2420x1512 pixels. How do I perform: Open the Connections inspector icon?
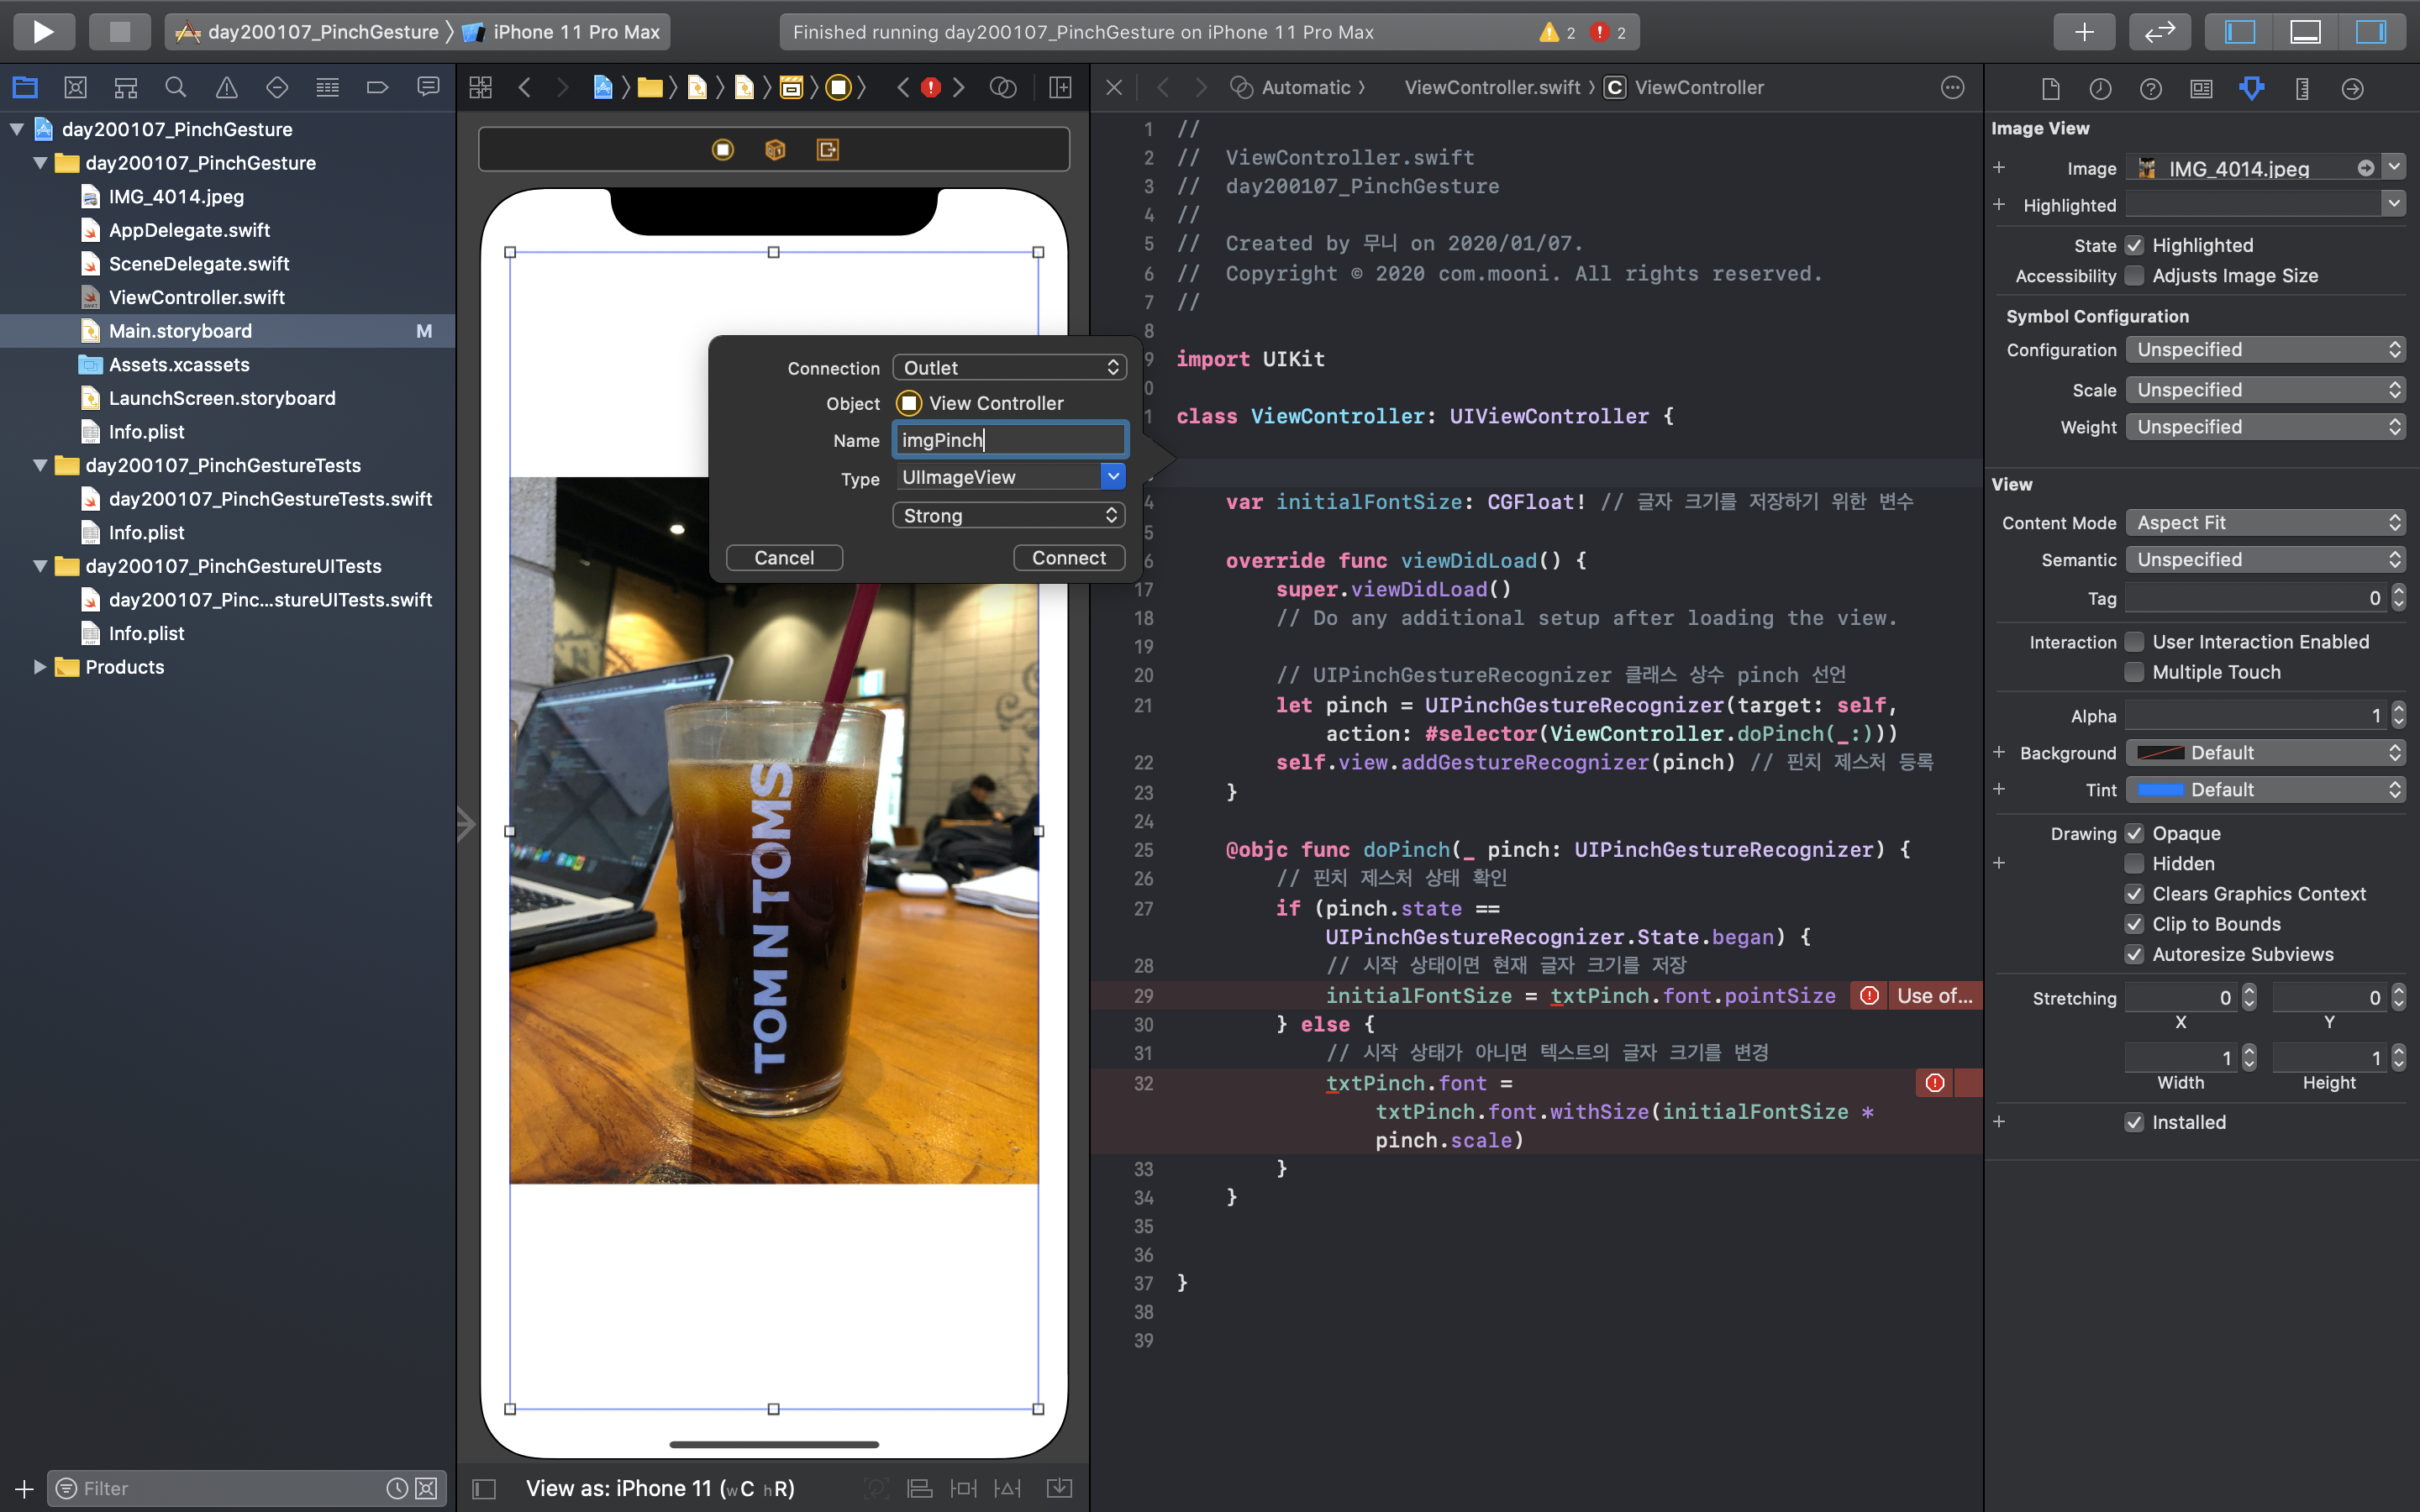pyautogui.click(x=2352, y=88)
